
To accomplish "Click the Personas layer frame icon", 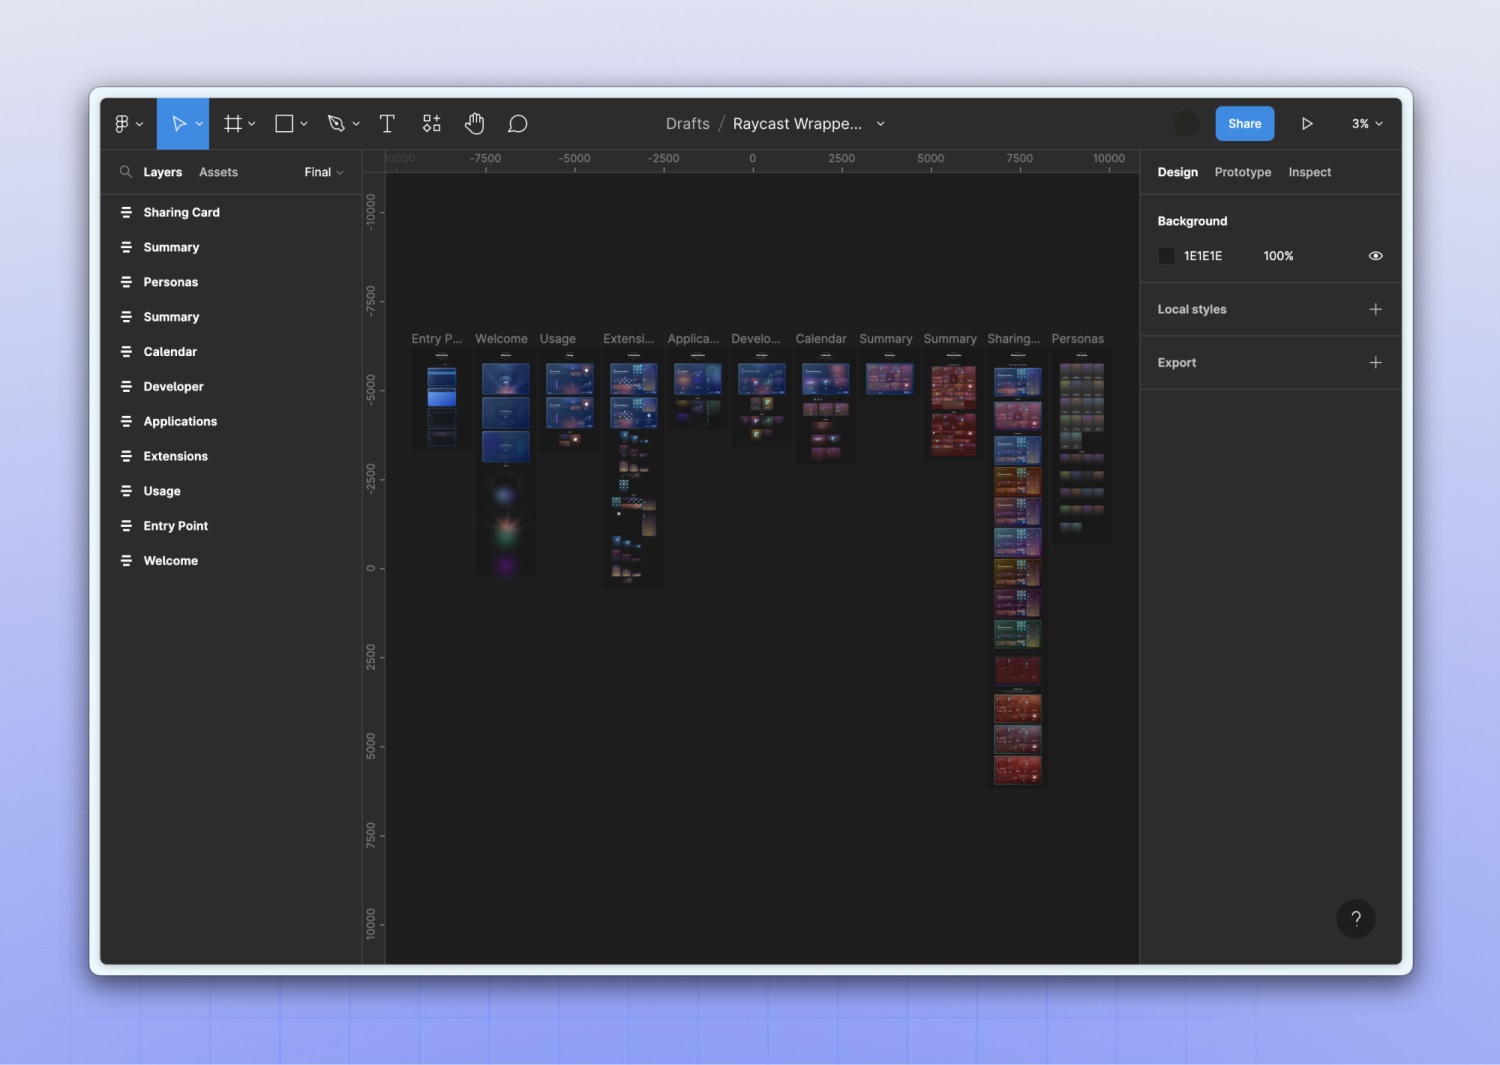I will 126,282.
